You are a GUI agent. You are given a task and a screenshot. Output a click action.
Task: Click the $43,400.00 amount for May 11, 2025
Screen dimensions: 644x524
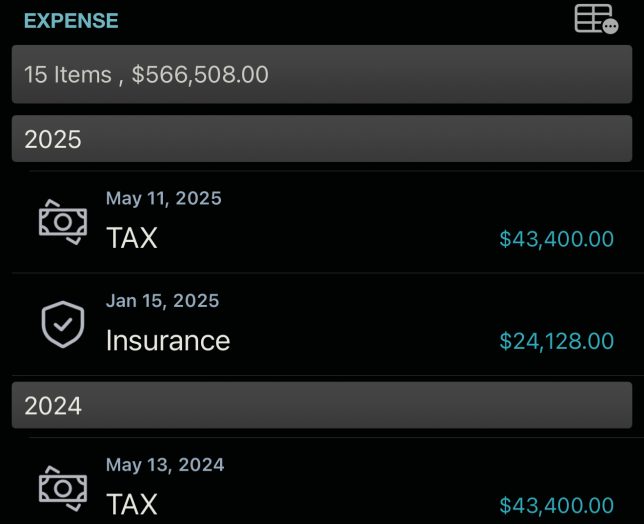556,239
